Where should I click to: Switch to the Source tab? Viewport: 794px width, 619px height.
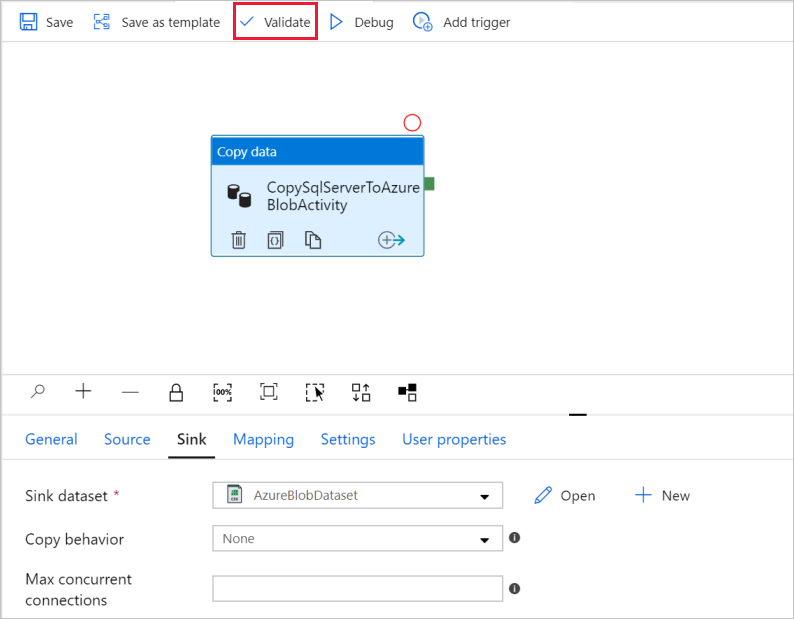[x=127, y=439]
